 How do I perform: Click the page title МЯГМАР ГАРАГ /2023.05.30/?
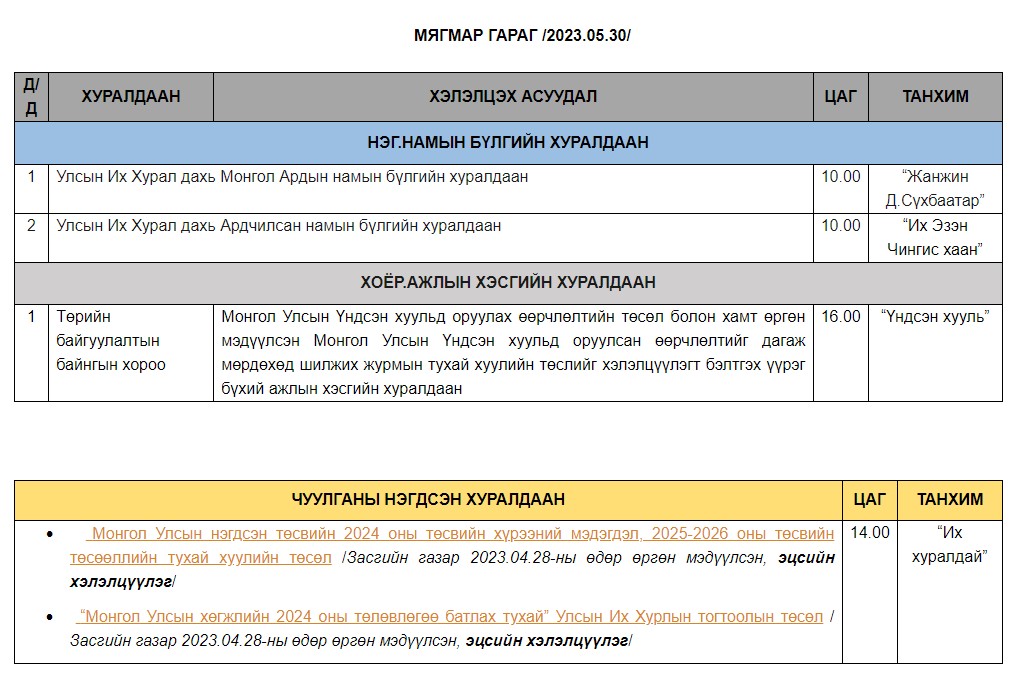pos(522,36)
